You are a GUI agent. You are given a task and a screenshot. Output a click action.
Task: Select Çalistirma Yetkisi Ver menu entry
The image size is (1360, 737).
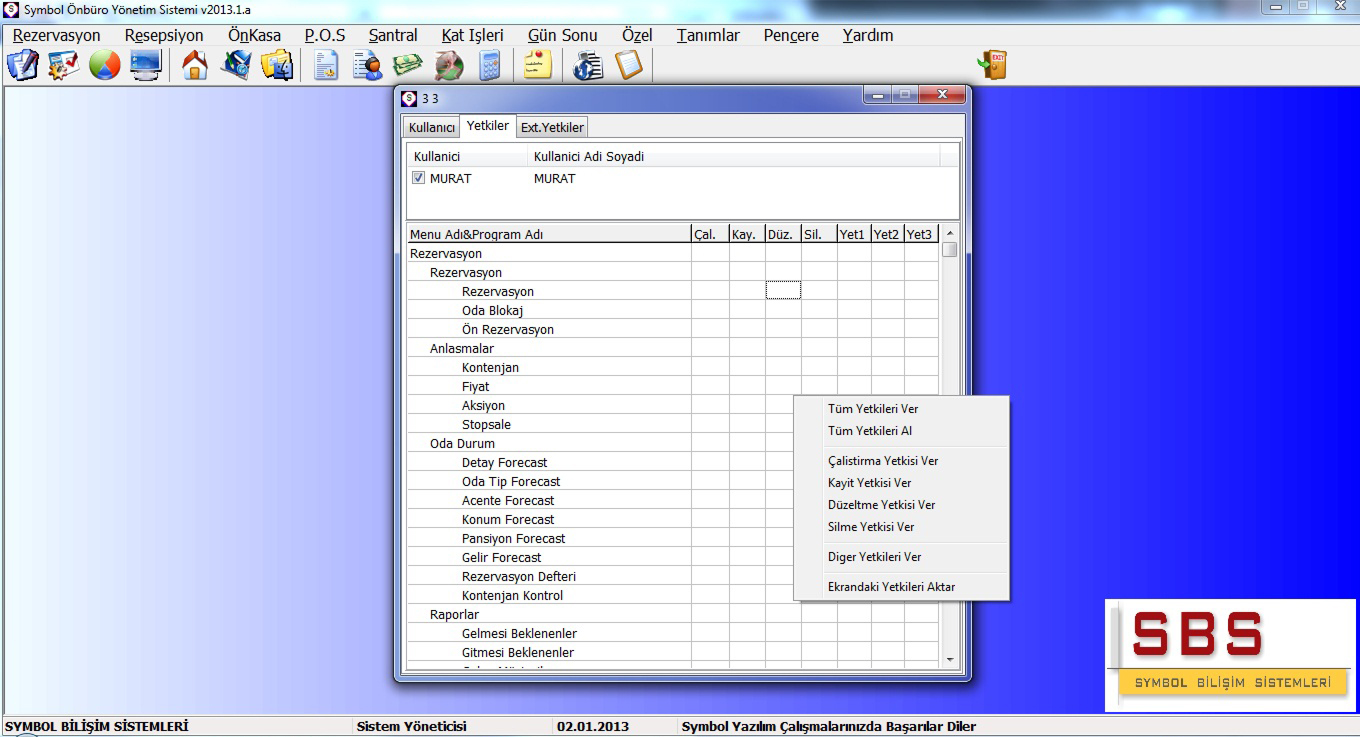pos(902,461)
